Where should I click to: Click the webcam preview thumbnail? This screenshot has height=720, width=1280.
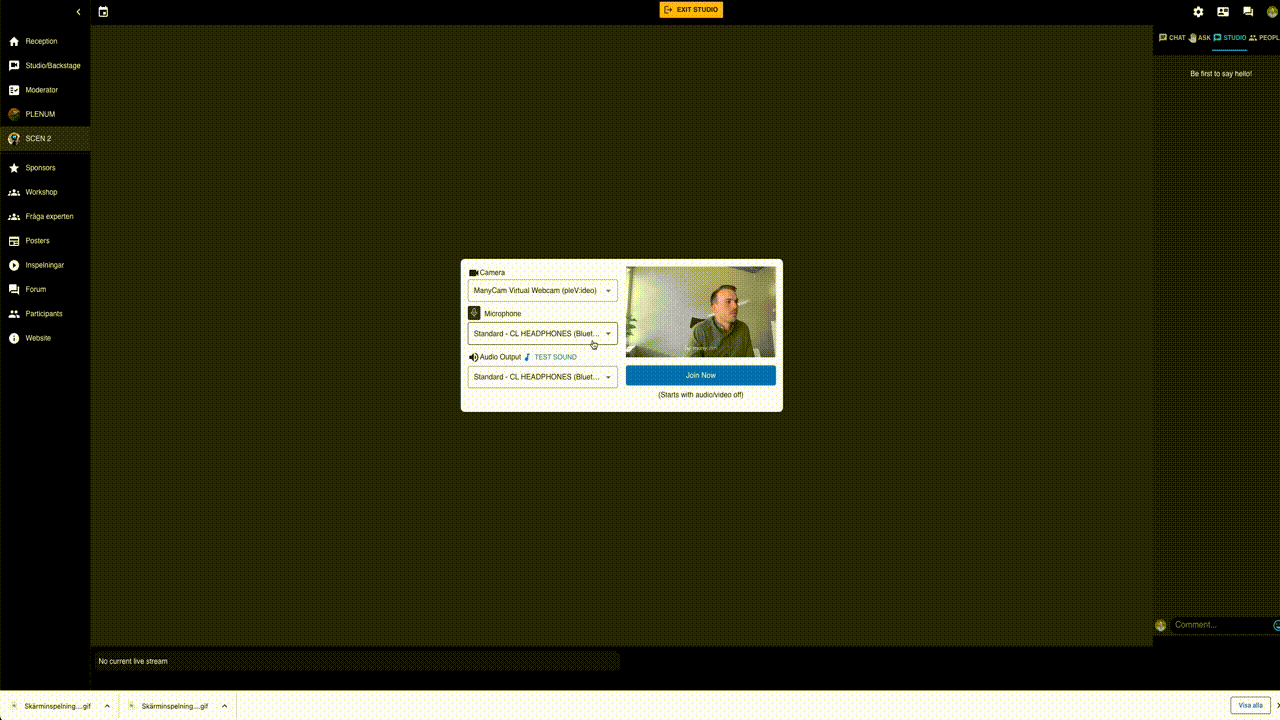pos(701,311)
